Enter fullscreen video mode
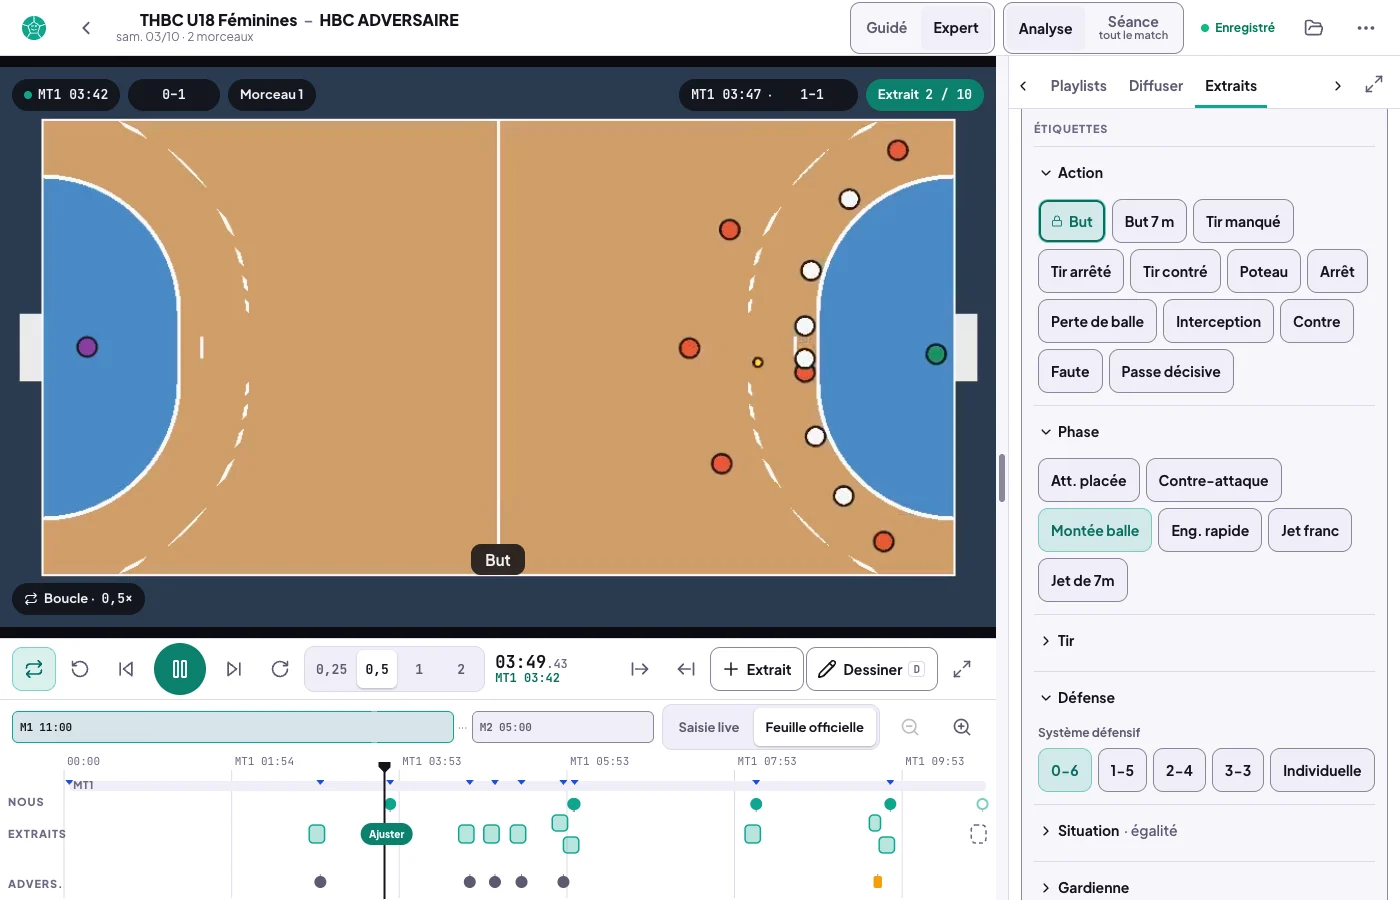The image size is (1400, 900). click(962, 669)
